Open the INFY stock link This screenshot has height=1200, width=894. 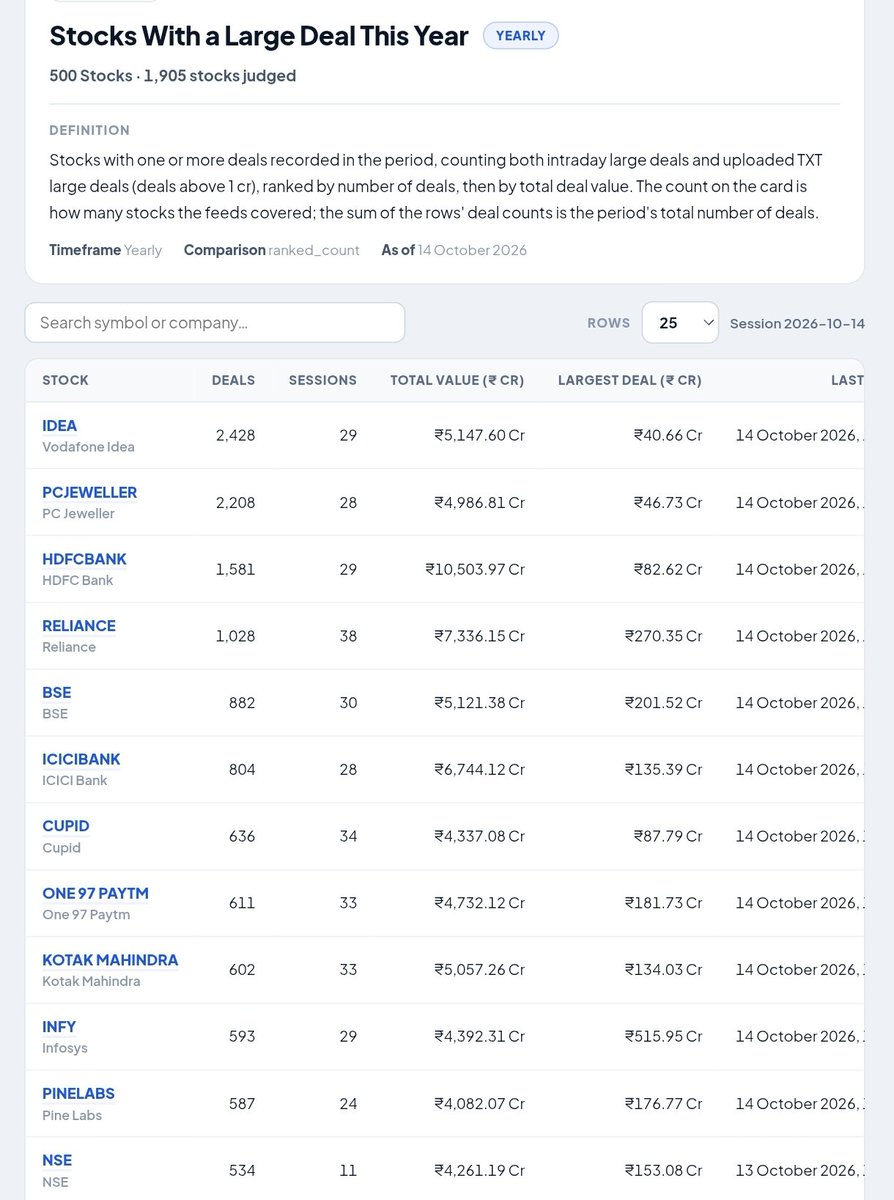[59, 1027]
